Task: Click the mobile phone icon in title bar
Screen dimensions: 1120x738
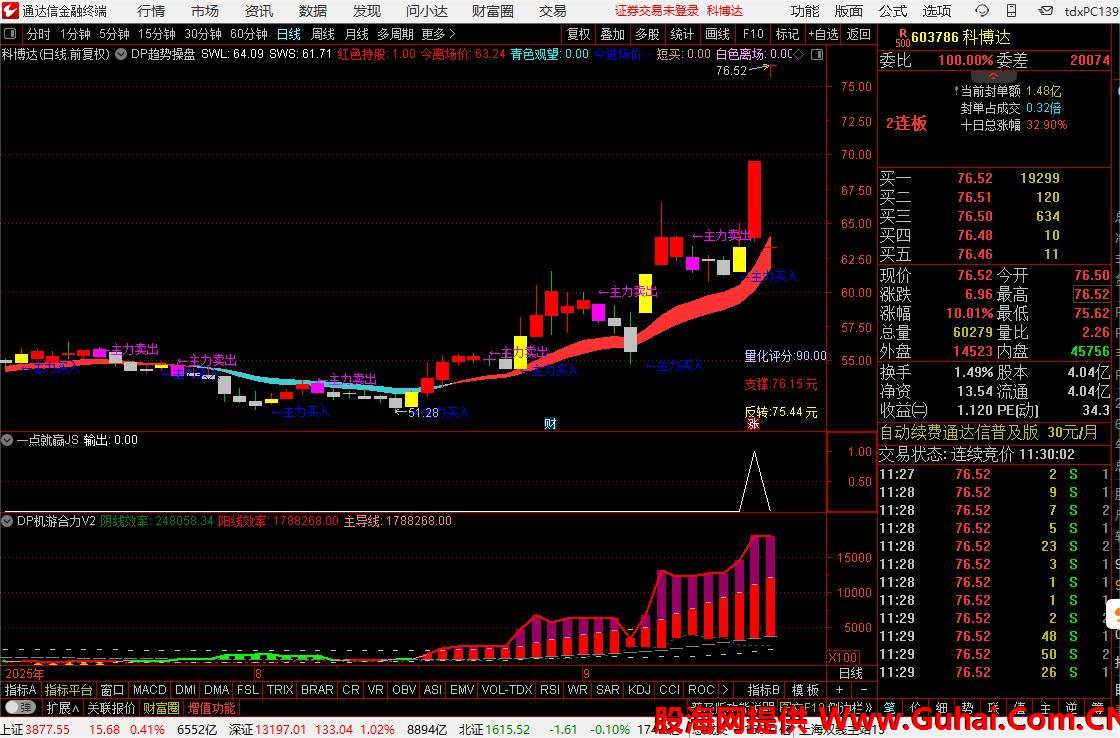Action: click(x=1011, y=11)
